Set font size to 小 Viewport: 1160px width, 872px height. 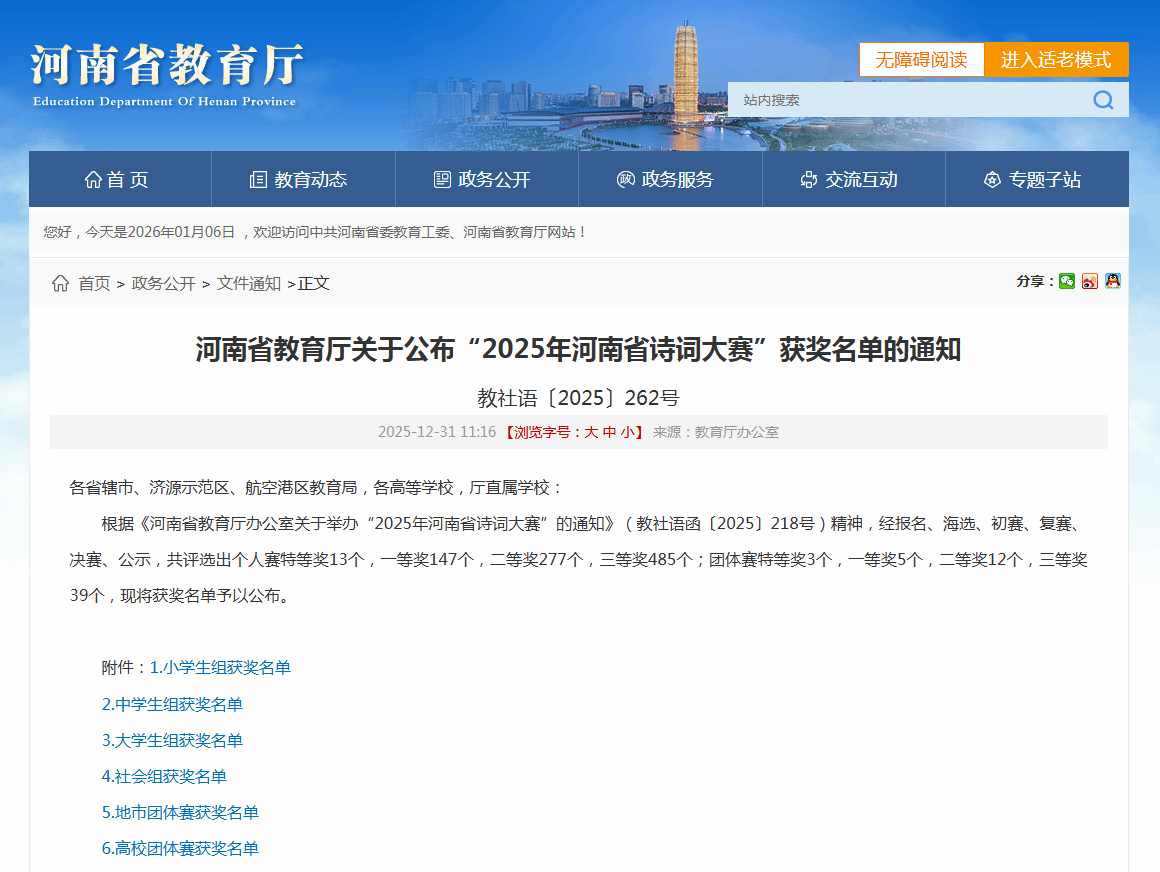[627, 433]
